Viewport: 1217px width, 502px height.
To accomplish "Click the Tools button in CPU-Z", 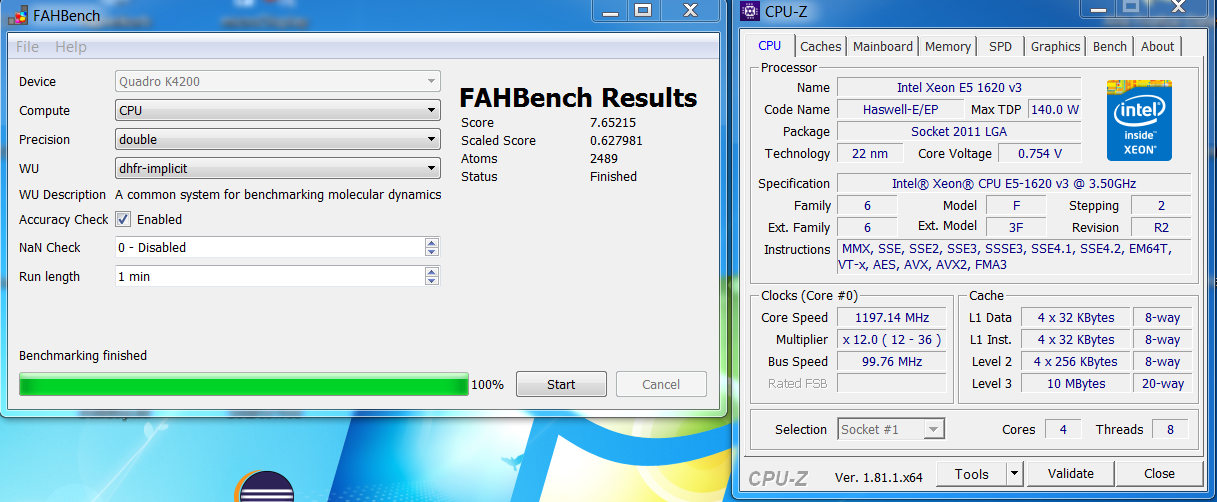I will (x=971, y=475).
